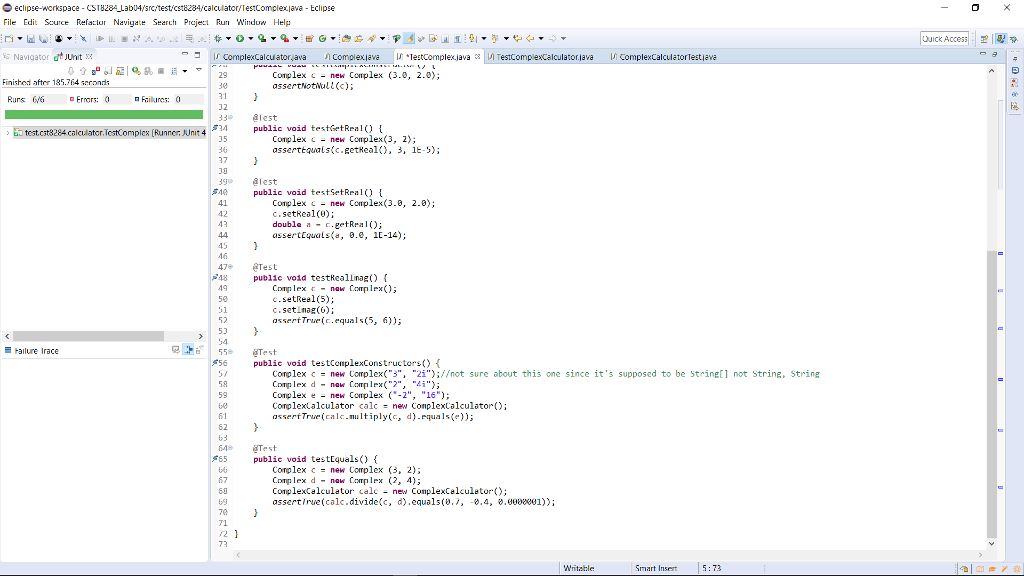1024x576 pixels.
Task: Open the JUnit view menu dropdown
Action: (x=198, y=70)
